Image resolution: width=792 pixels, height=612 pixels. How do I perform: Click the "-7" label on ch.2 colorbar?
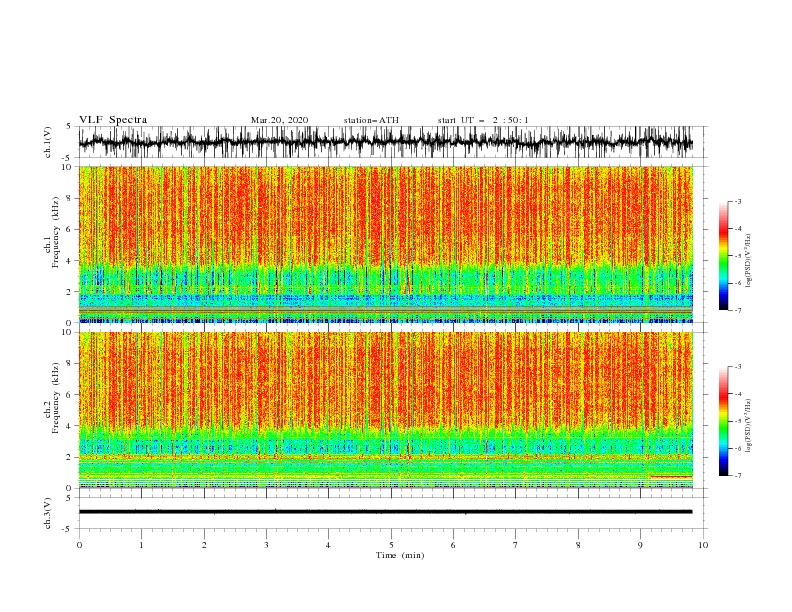pos(738,475)
